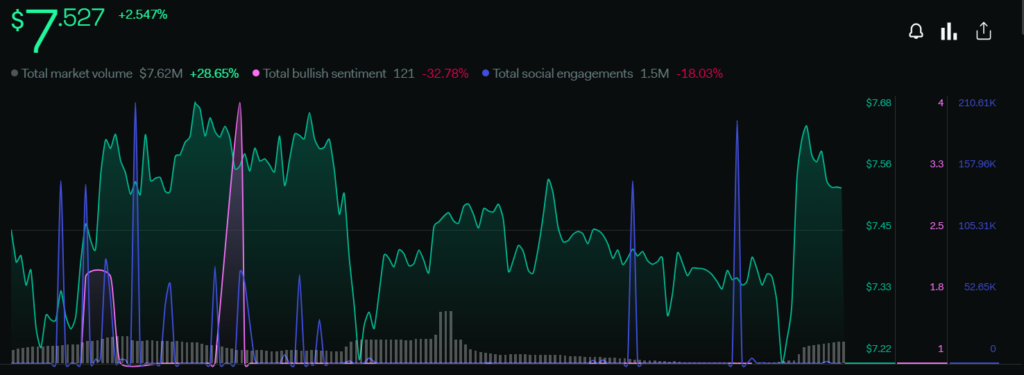Image resolution: width=1024 pixels, height=375 pixels.
Task: Click the 3.3 sentiment axis label
Action: click(937, 164)
